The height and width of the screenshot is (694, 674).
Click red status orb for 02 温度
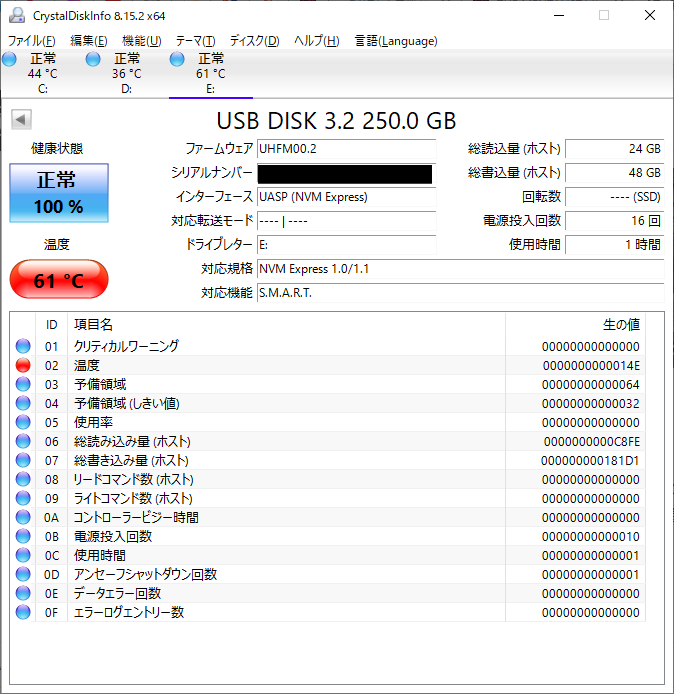[x=23, y=365]
